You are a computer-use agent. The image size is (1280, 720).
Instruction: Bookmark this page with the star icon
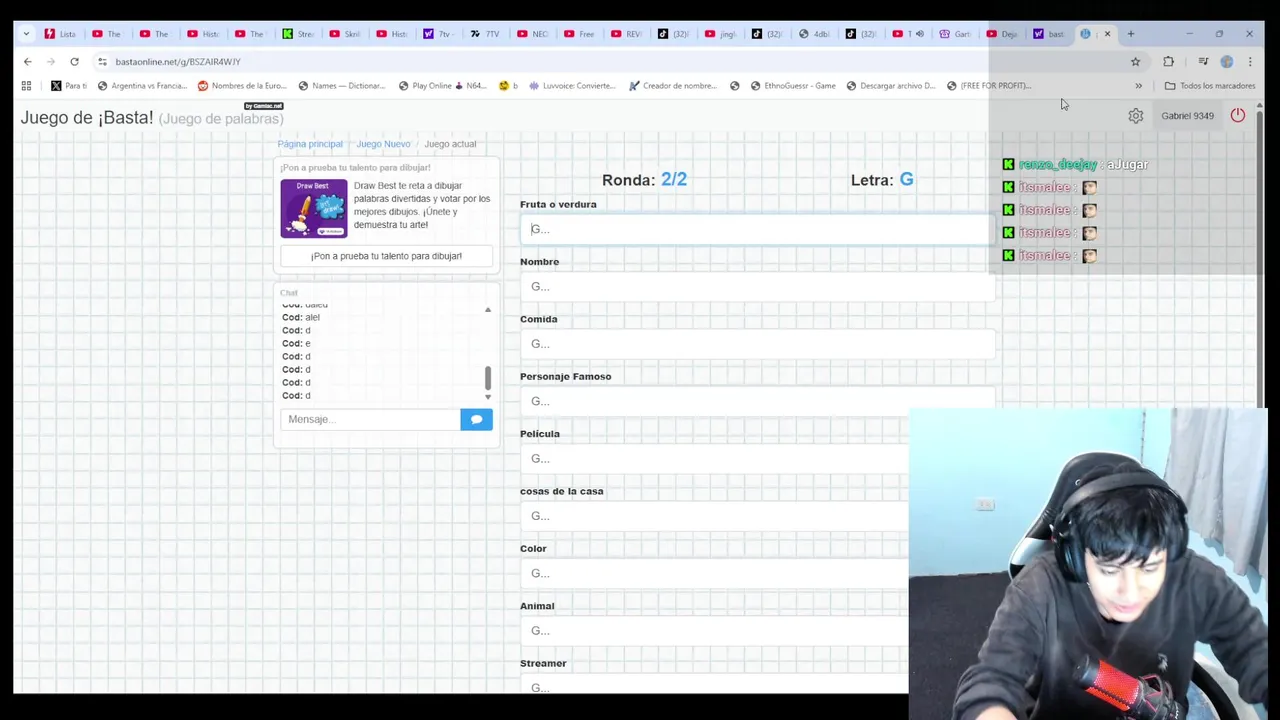tap(1135, 61)
